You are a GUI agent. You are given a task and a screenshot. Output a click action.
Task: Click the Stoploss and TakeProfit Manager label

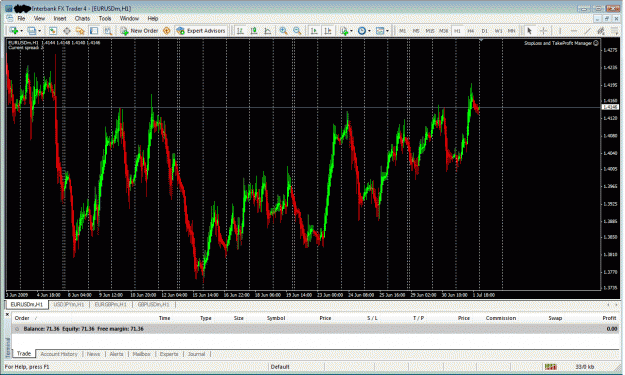coord(558,43)
